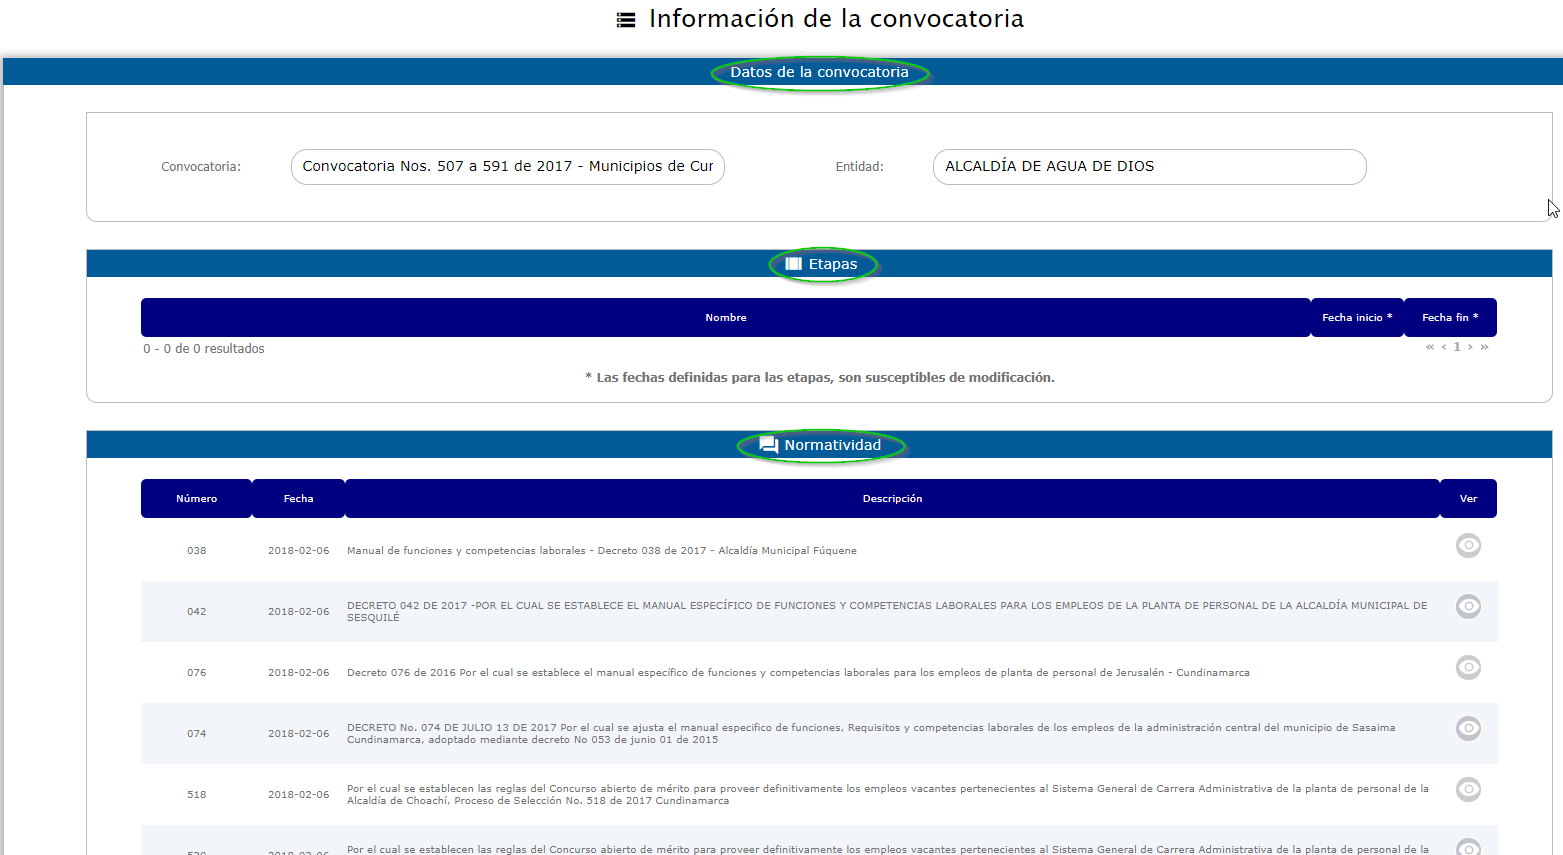
Task: Sort Etapas table by Nombre column
Action: (x=725, y=318)
